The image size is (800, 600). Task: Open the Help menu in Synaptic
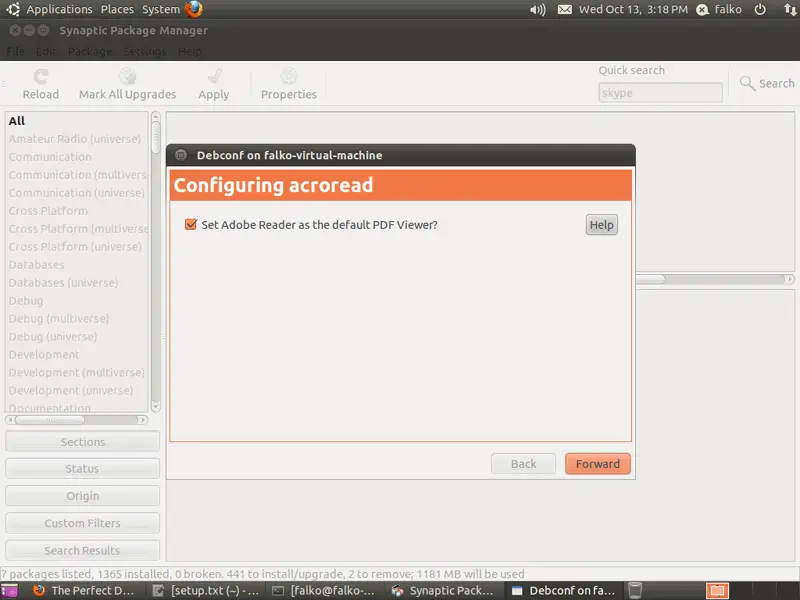189,52
